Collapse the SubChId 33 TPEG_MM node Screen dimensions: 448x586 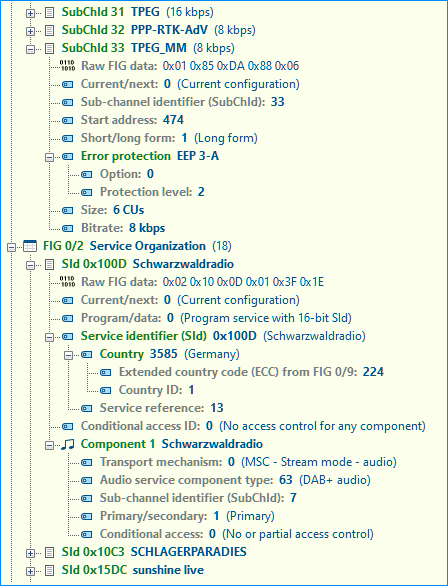point(30,49)
